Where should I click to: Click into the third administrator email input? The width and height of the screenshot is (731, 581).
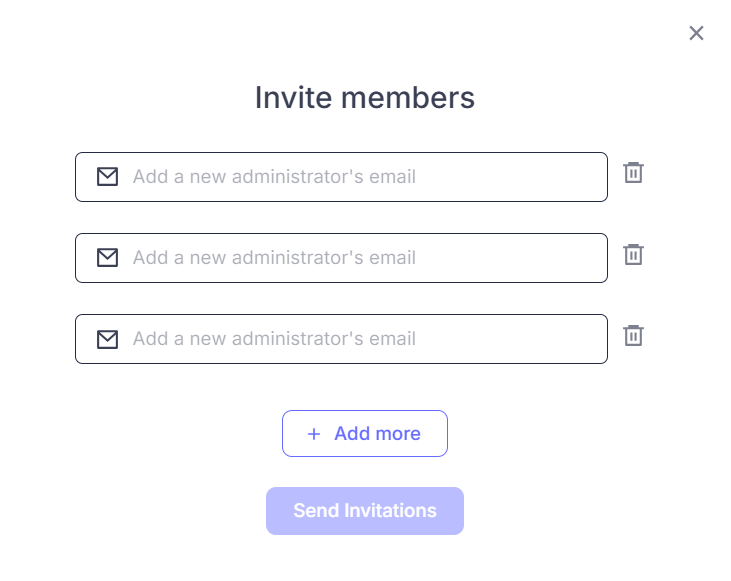click(360, 339)
